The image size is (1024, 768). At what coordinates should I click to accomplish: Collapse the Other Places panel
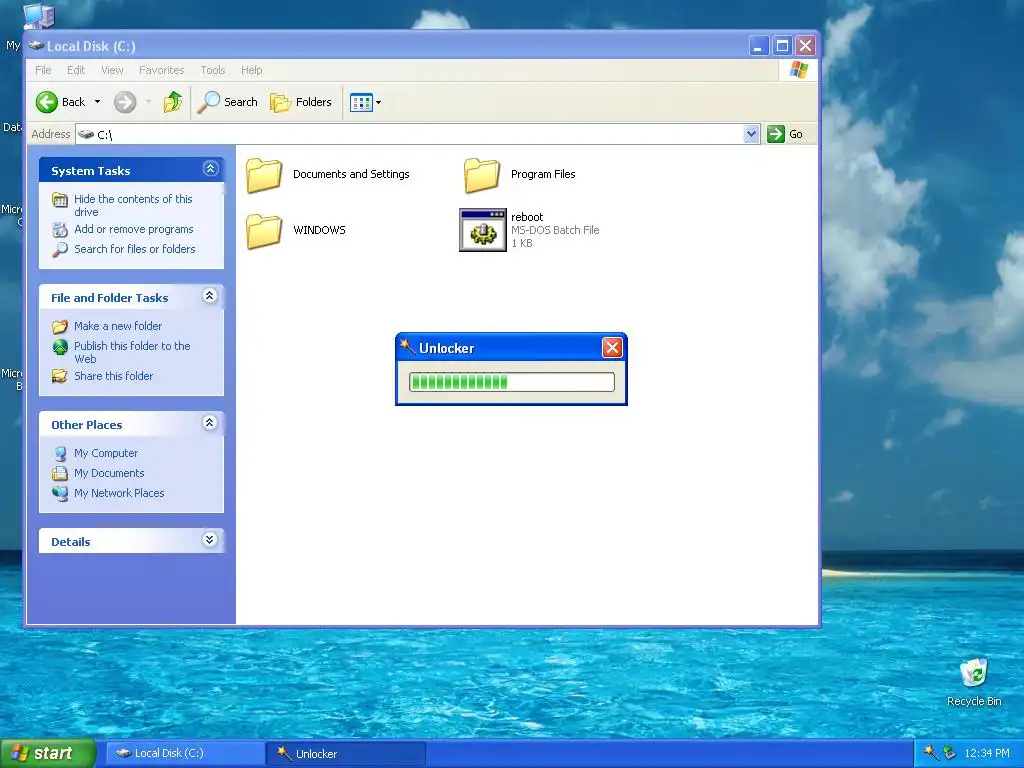tap(210, 423)
